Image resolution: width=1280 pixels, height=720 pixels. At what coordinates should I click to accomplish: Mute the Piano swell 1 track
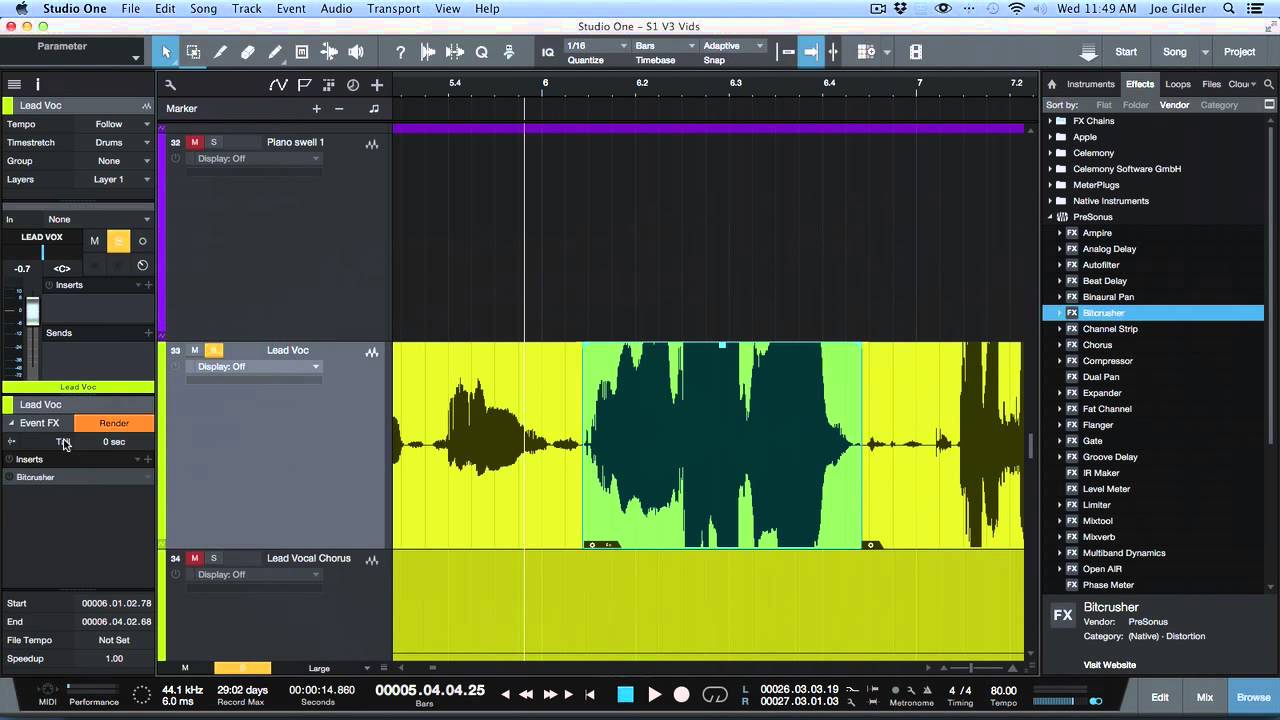pos(195,142)
